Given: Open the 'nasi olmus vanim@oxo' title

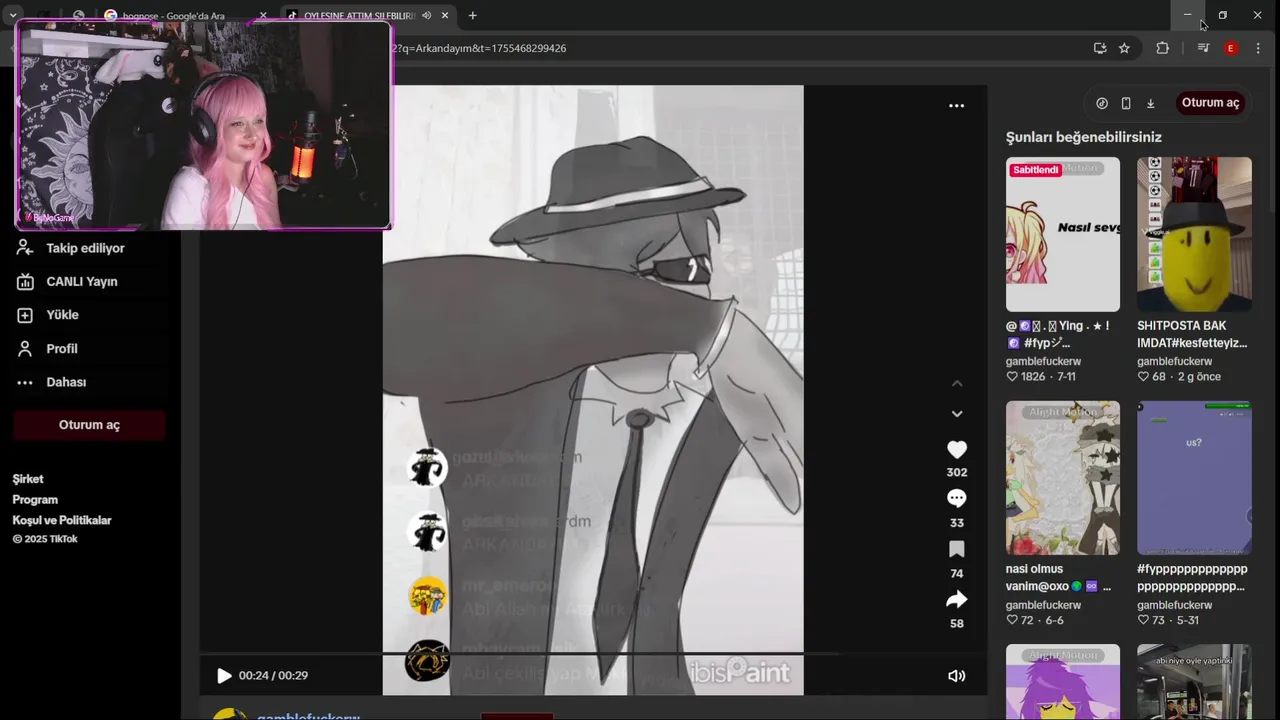Looking at the screenshot, I should pyautogui.click(x=1058, y=578).
